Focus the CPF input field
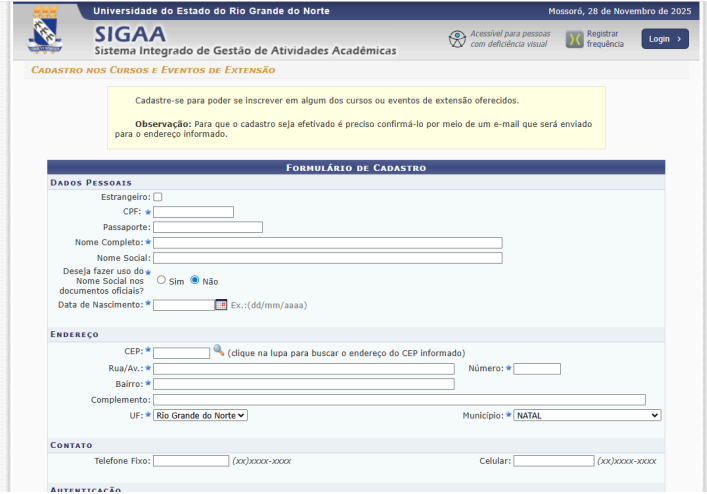 click(x=193, y=212)
